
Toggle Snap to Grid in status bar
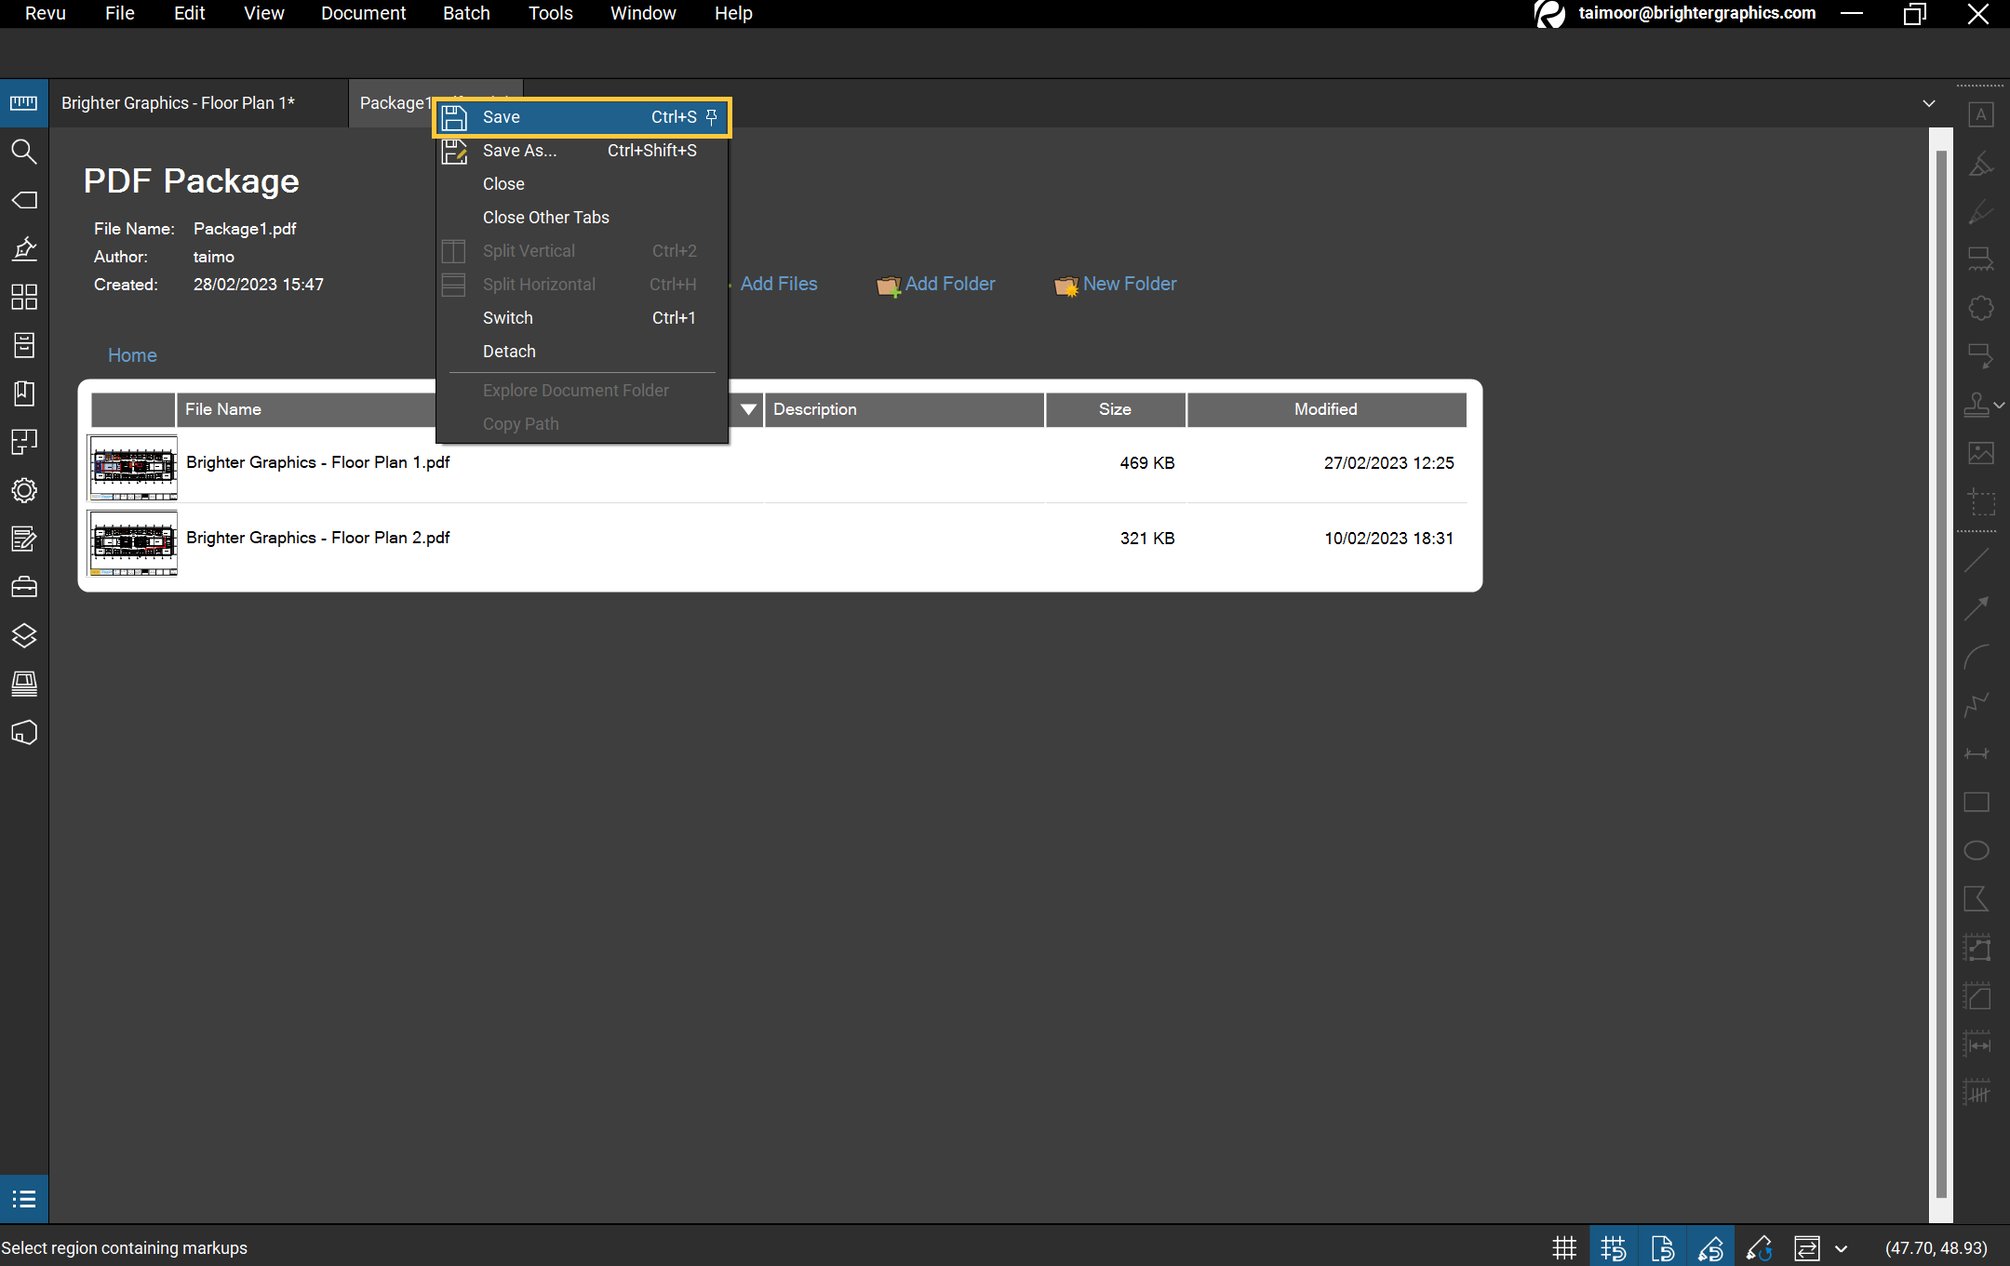pos(1613,1247)
